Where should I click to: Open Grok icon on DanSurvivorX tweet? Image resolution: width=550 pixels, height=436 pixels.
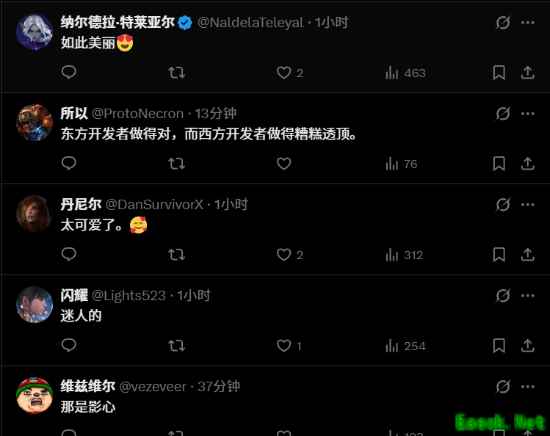[x=503, y=204]
